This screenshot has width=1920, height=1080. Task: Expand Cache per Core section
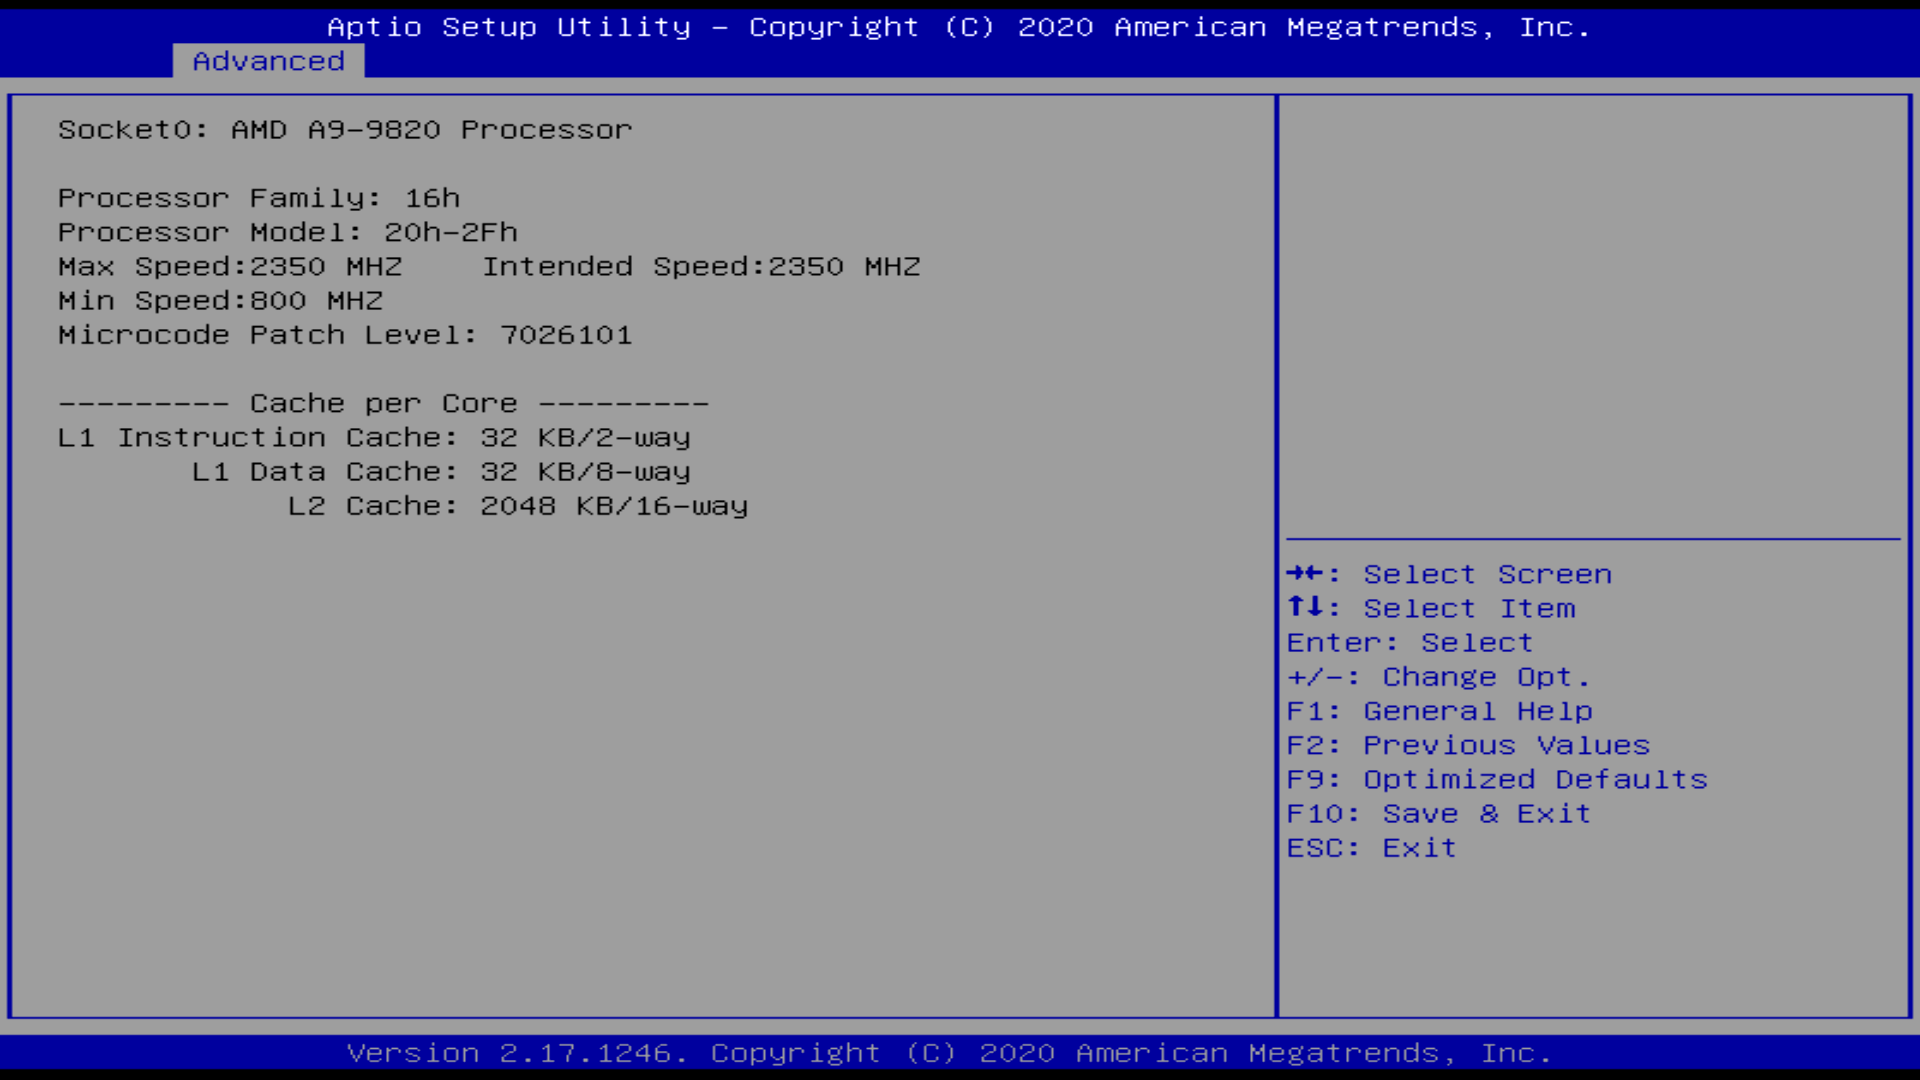click(x=382, y=402)
